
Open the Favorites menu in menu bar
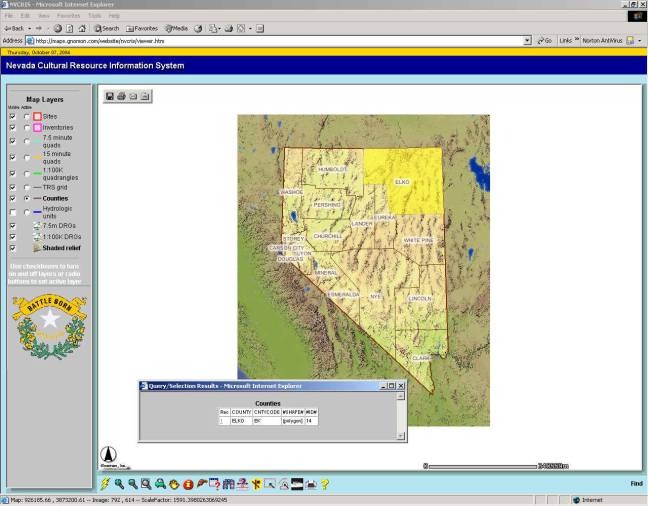[69, 16]
